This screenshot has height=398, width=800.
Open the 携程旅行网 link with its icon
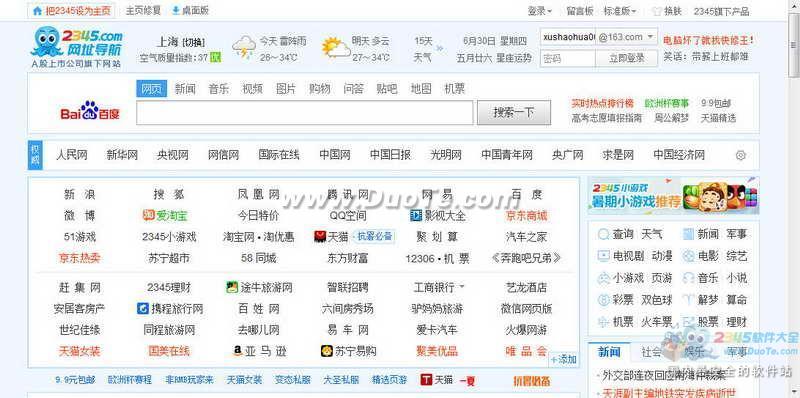(x=170, y=309)
